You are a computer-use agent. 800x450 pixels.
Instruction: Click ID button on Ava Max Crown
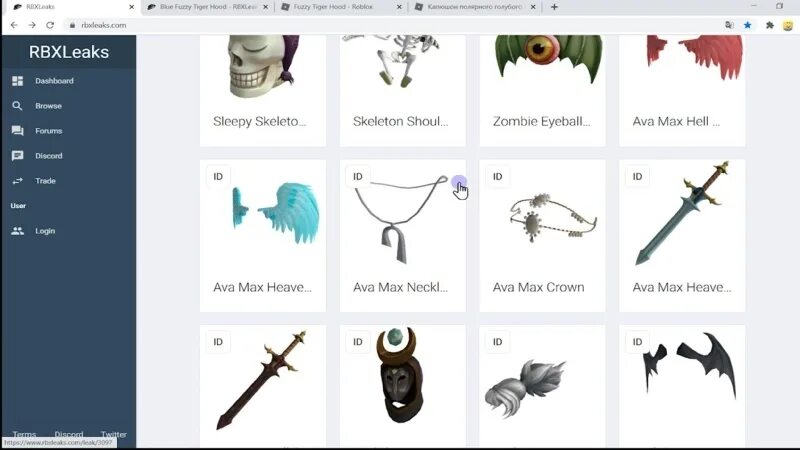[497, 177]
